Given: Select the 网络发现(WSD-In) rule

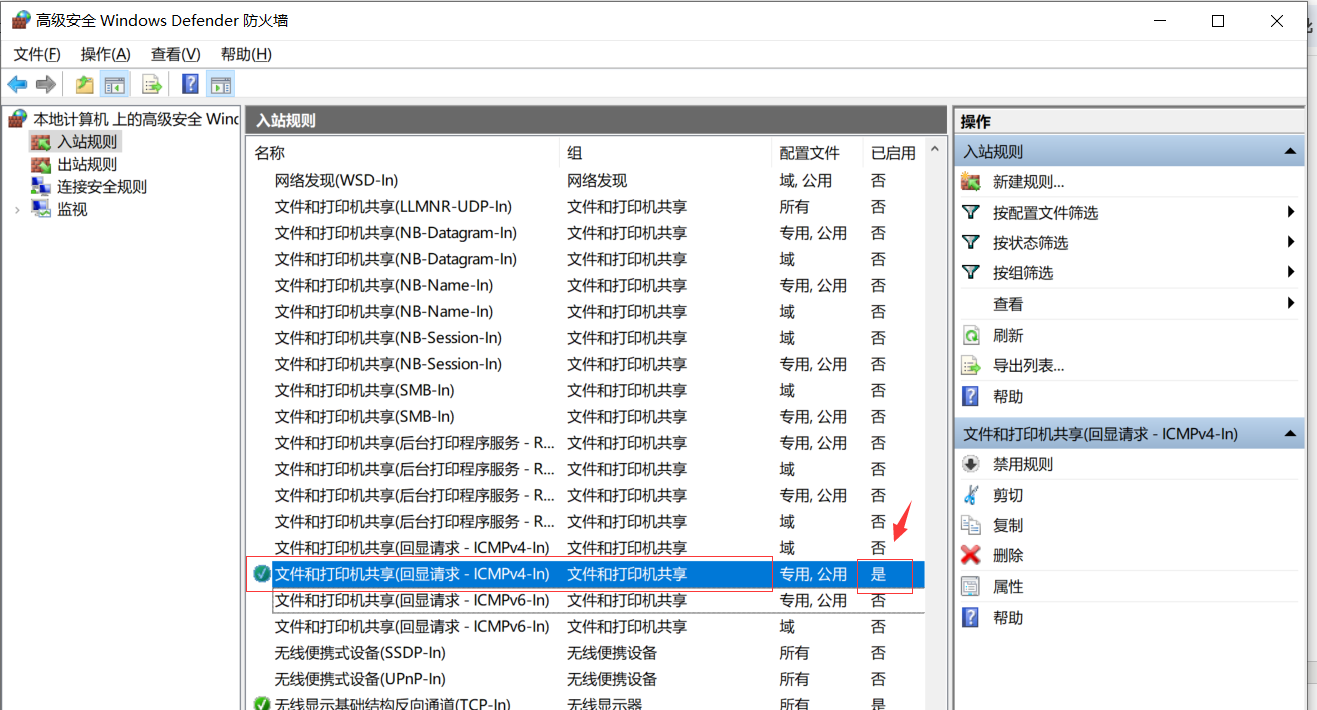Looking at the screenshot, I should click(x=336, y=180).
